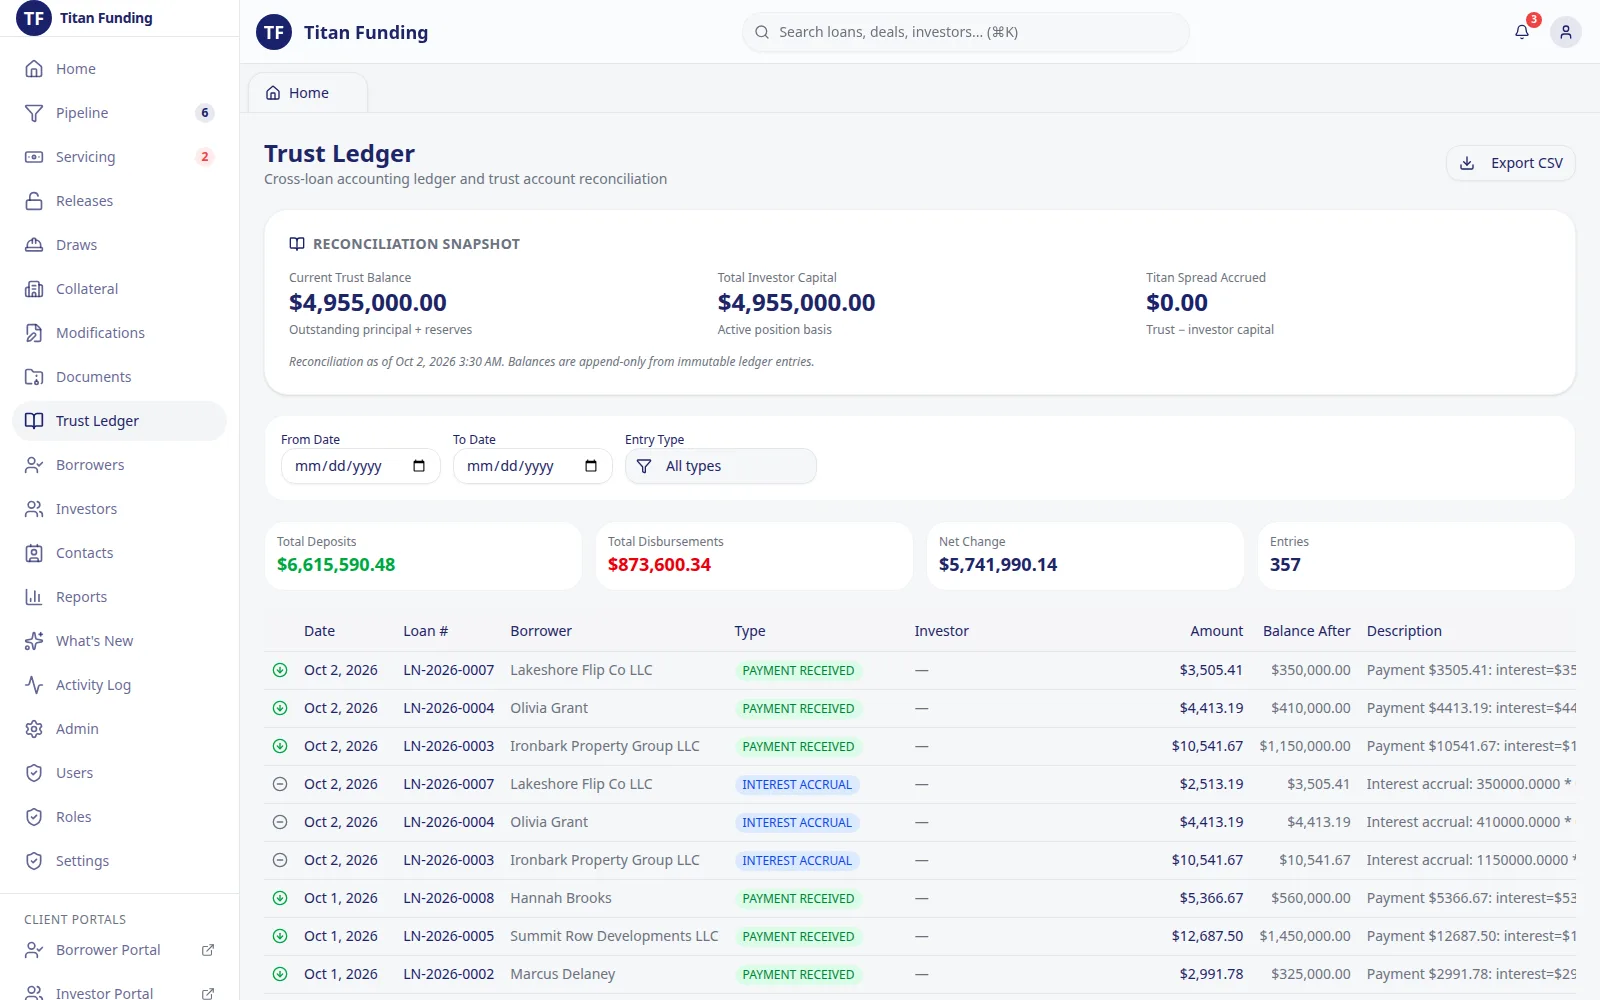
Task: Open the Investor Portal link
Action: (x=119, y=993)
